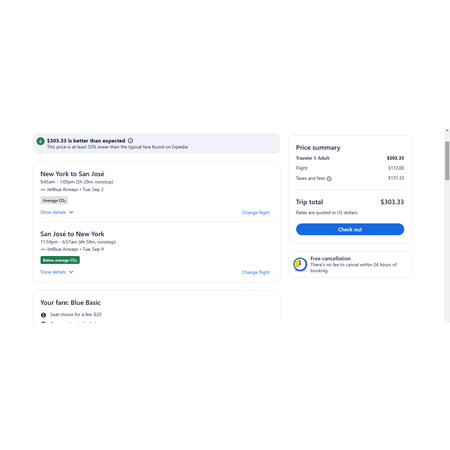The height and width of the screenshot is (450, 450).
Task: Change flight for New York to San José
Action: coord(256,213)
